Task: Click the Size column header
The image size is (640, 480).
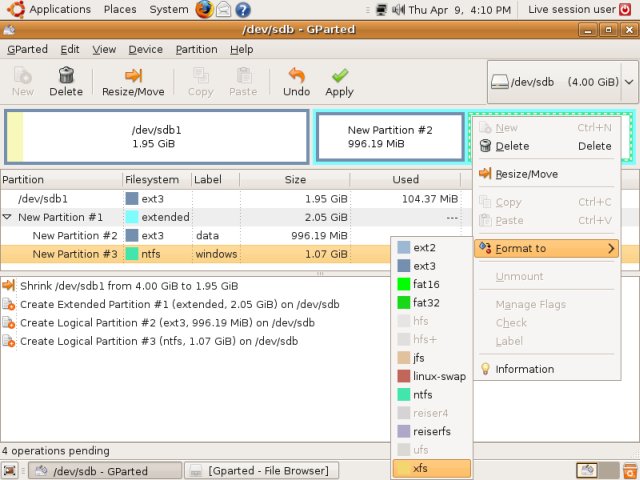Action: (295, 180)
